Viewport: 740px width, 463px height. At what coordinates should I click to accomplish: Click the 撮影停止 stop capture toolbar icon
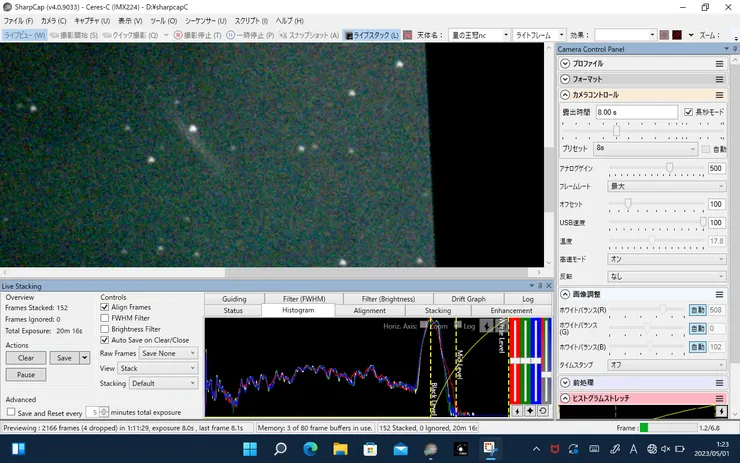178,35
